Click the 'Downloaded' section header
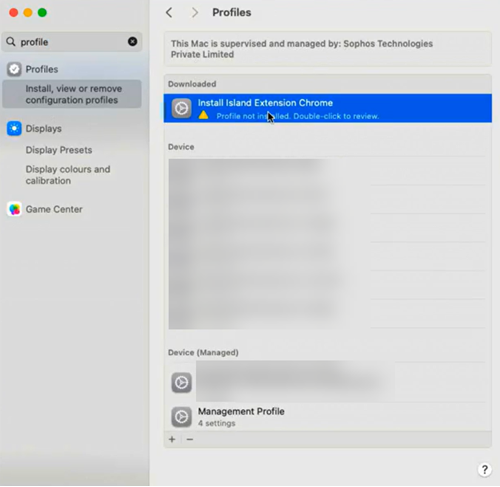Viewport: 500px width, 487px height. tap(192, 84)
